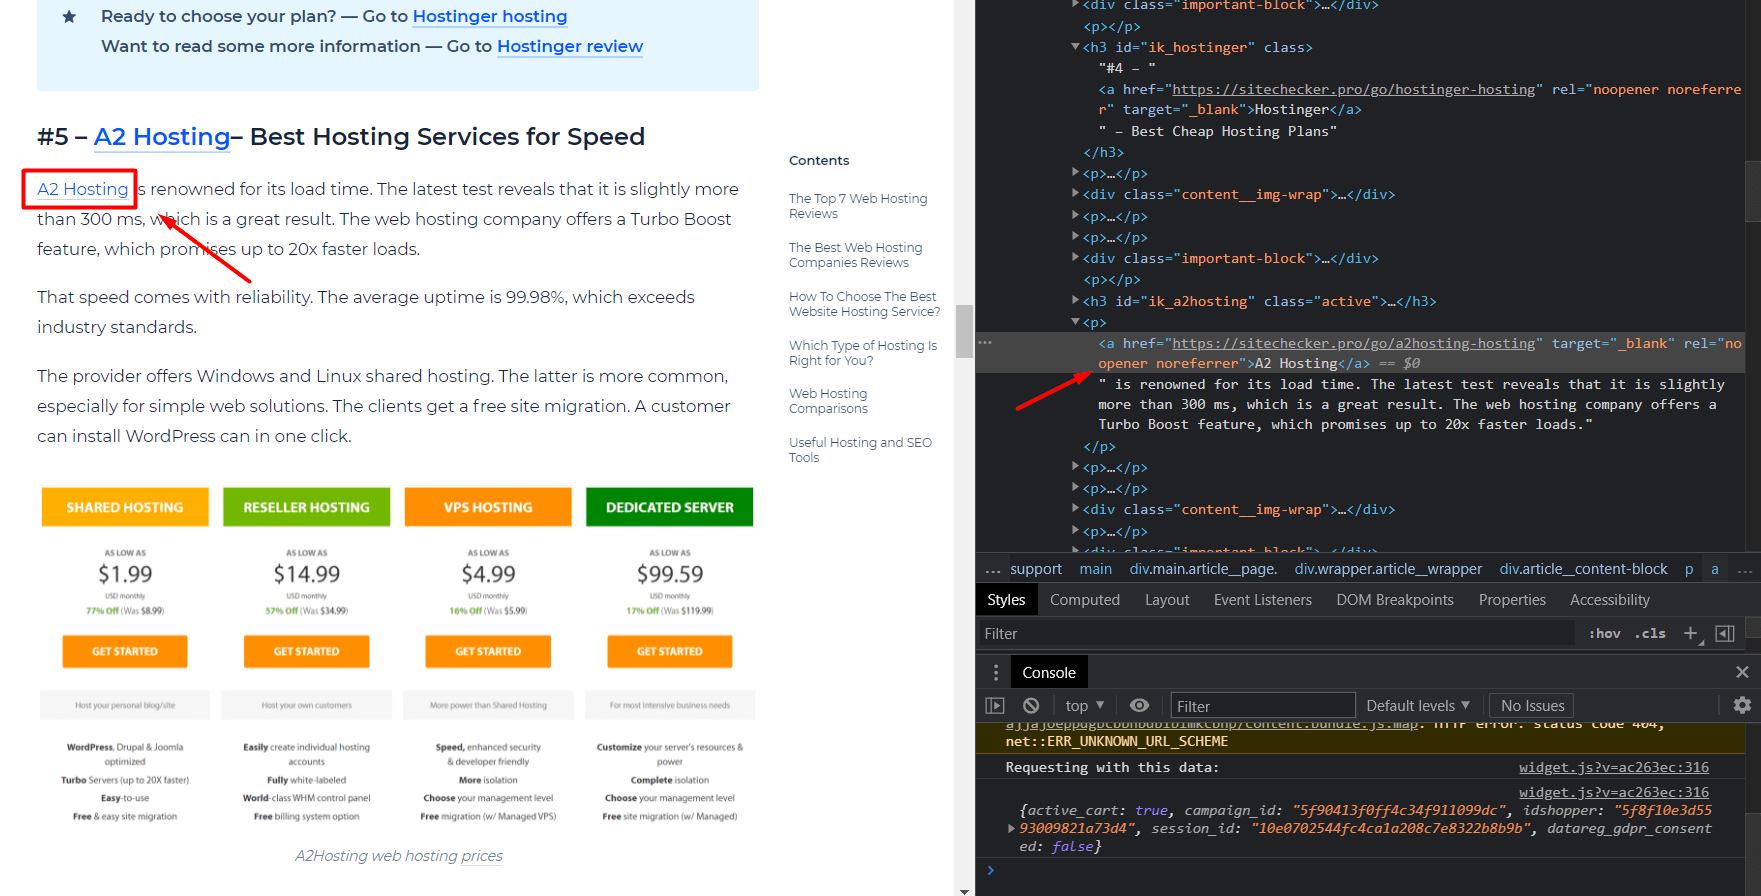
Task: Toggle the :hov element state button
Action: [1604, 633]
